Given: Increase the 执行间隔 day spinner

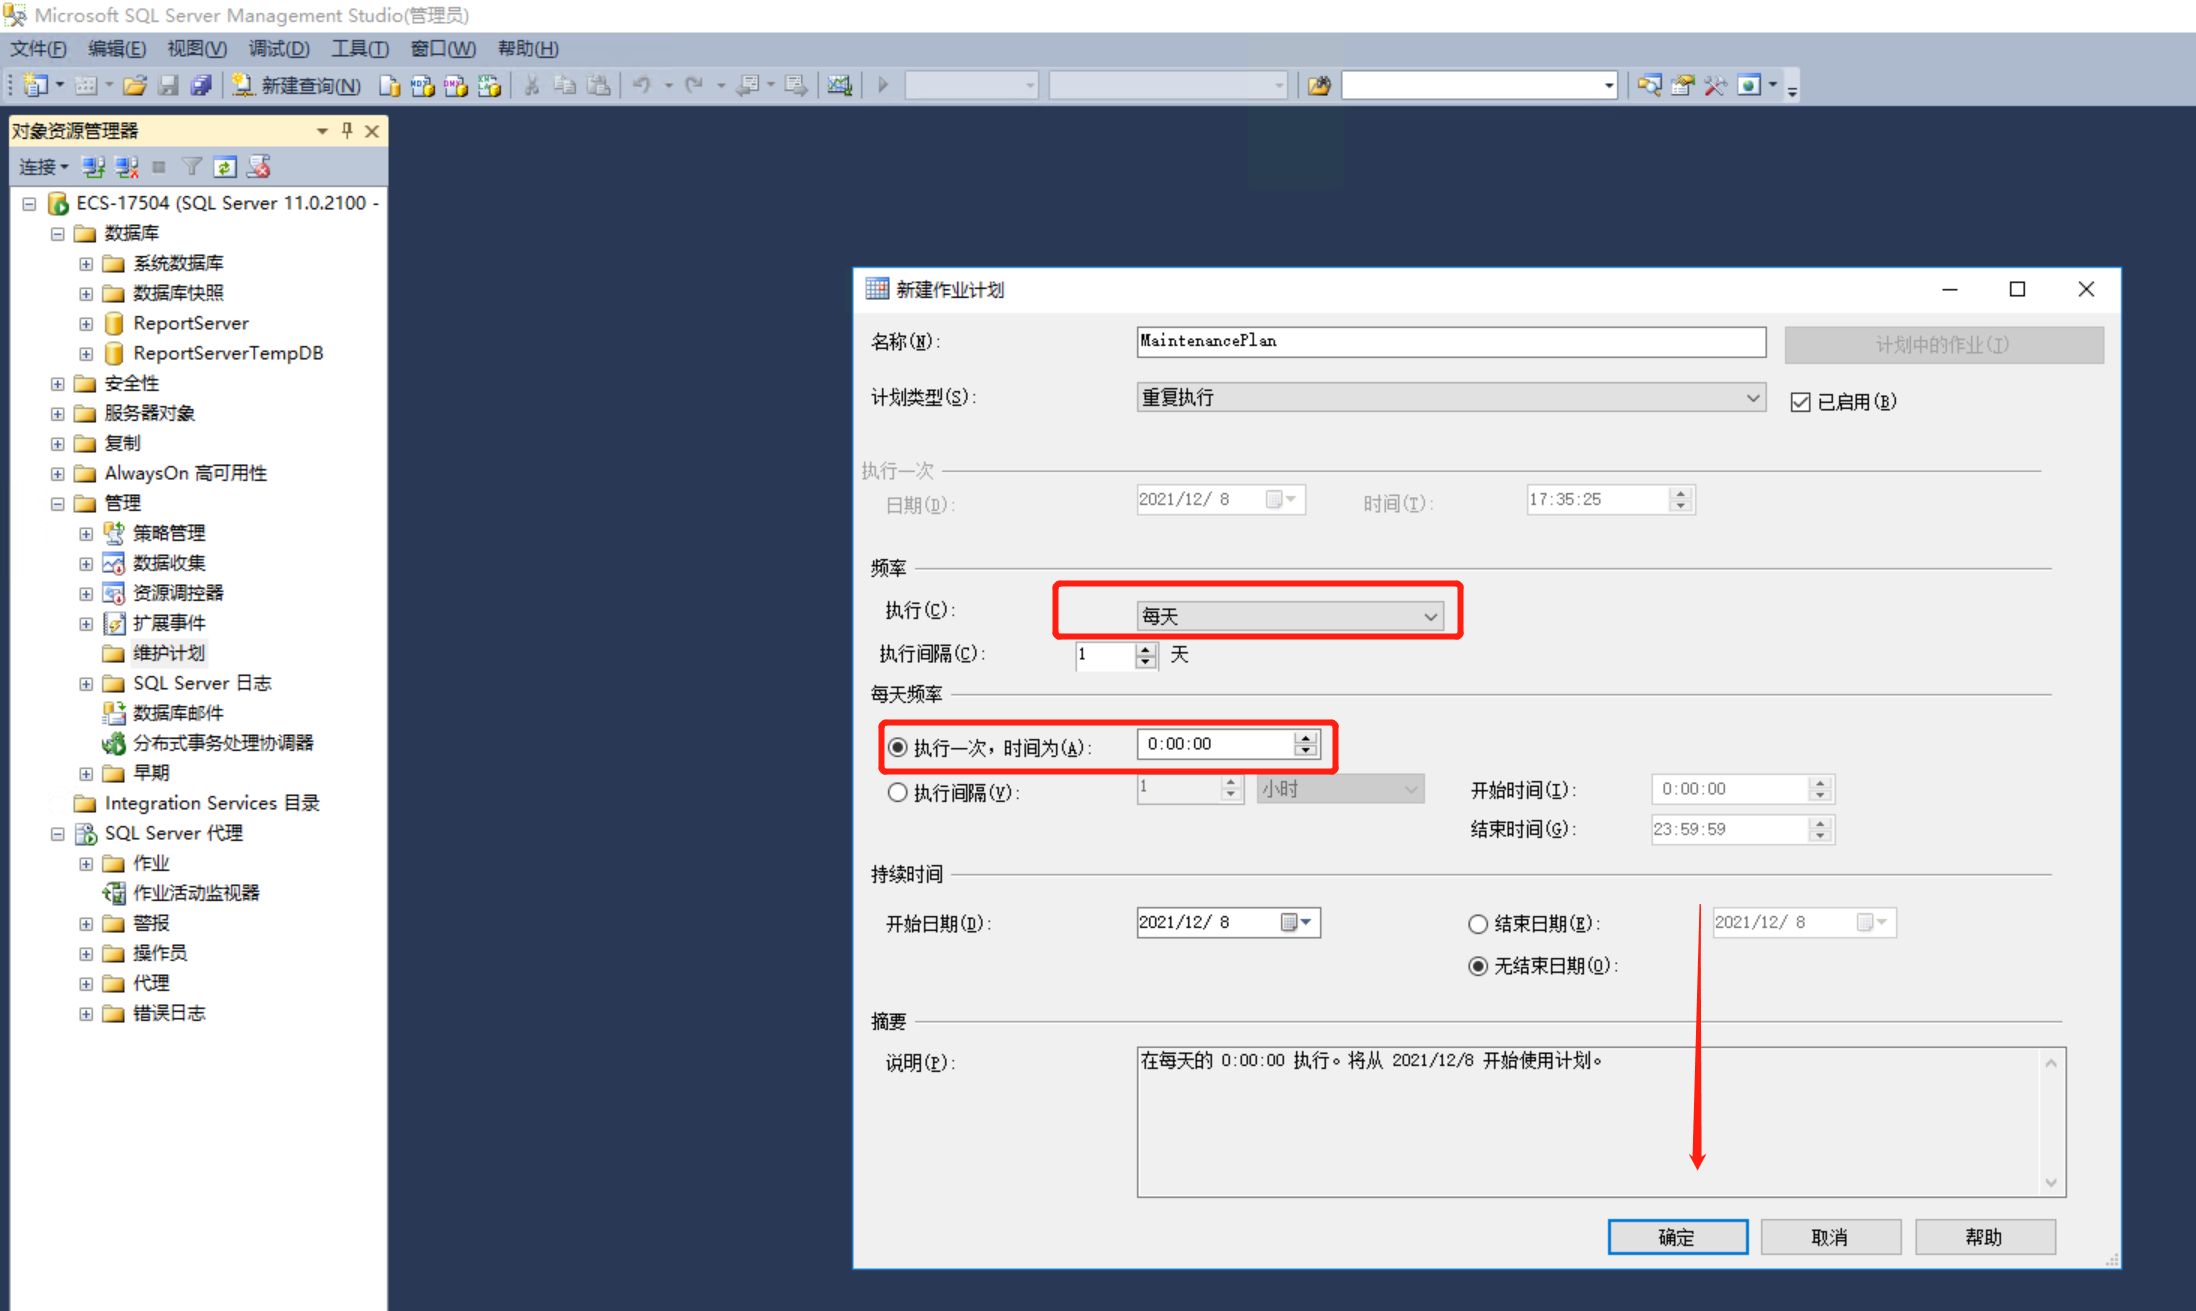Looking at the screenshot, I should 1146,649.
